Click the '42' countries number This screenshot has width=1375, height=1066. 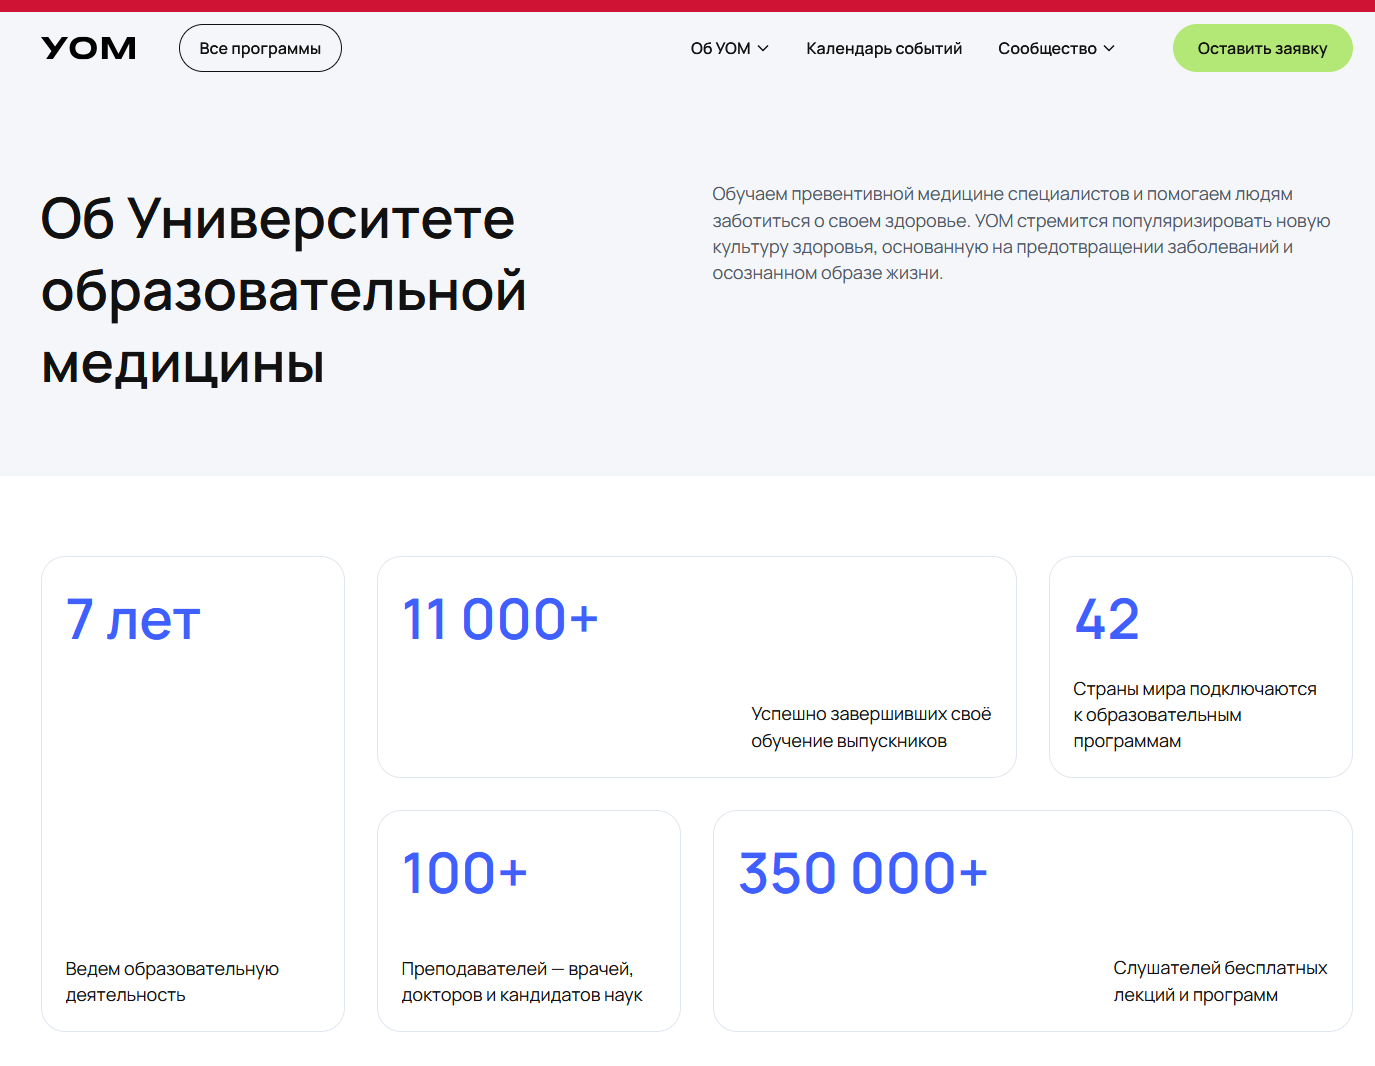[1107, 620]
